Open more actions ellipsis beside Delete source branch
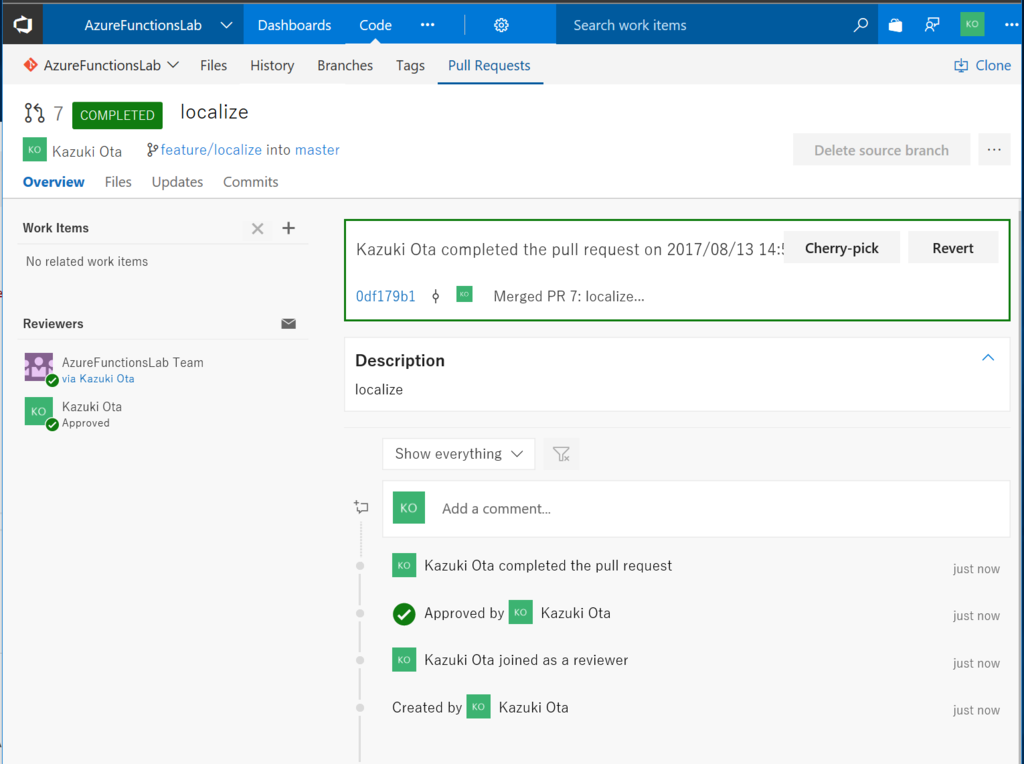This screenshot has height=764, width=1024. click(994, 150)
